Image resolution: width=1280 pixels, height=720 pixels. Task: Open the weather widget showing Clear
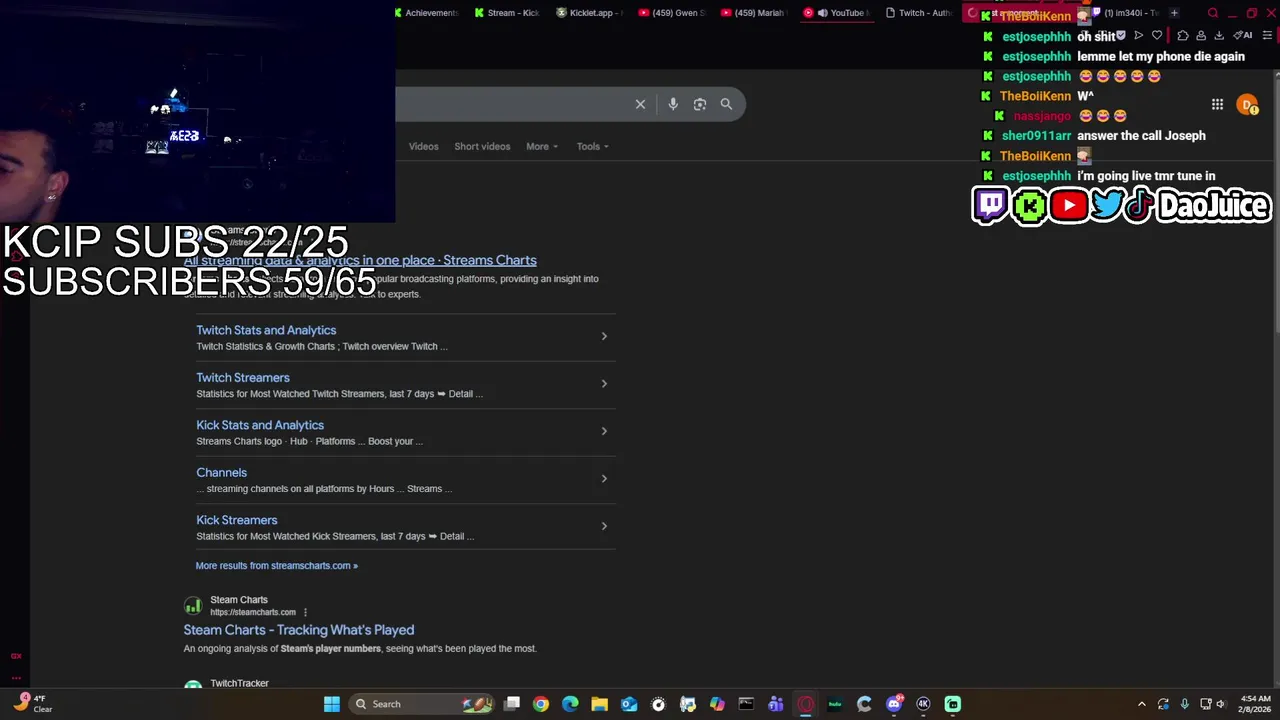coord(31,704)
